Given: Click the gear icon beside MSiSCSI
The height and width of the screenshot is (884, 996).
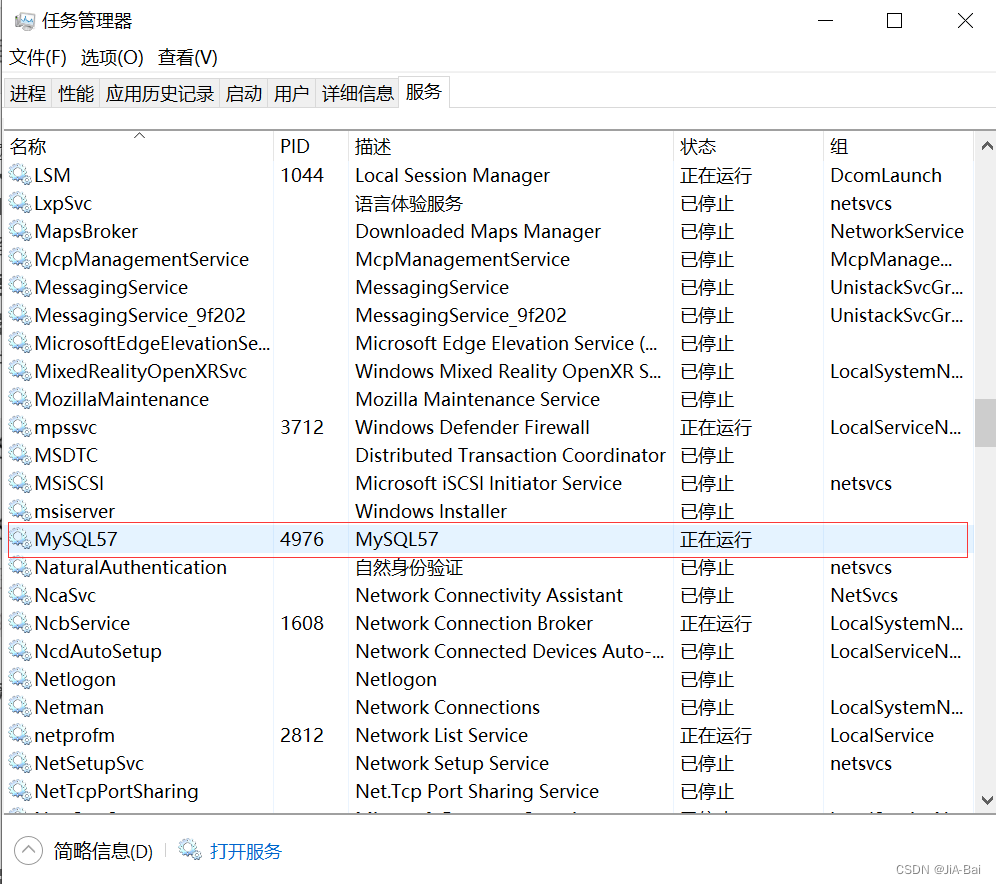Looking at the screenshot, I should pyautogui.click(x=20, y=483).
